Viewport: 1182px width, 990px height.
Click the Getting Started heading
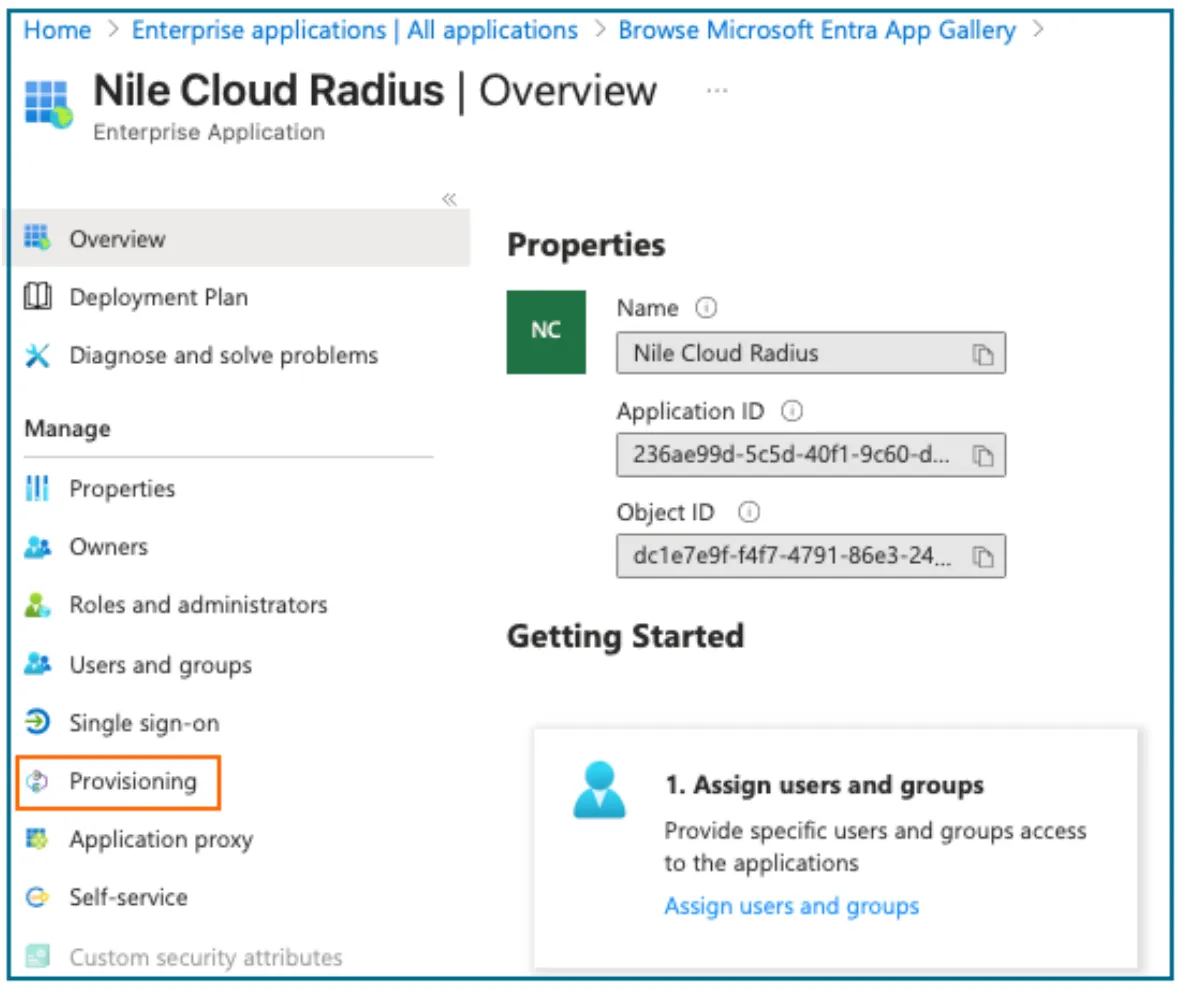coord(626,636)
